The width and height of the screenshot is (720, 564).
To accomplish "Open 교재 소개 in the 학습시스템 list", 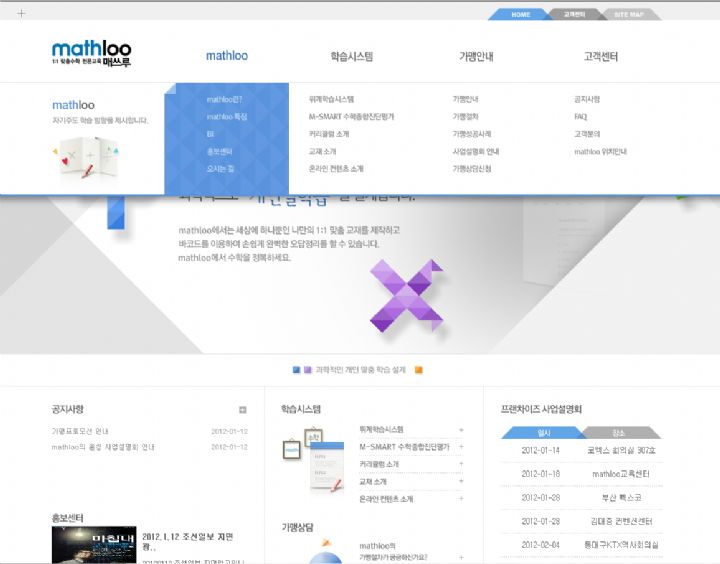I will tap(373, 481).
